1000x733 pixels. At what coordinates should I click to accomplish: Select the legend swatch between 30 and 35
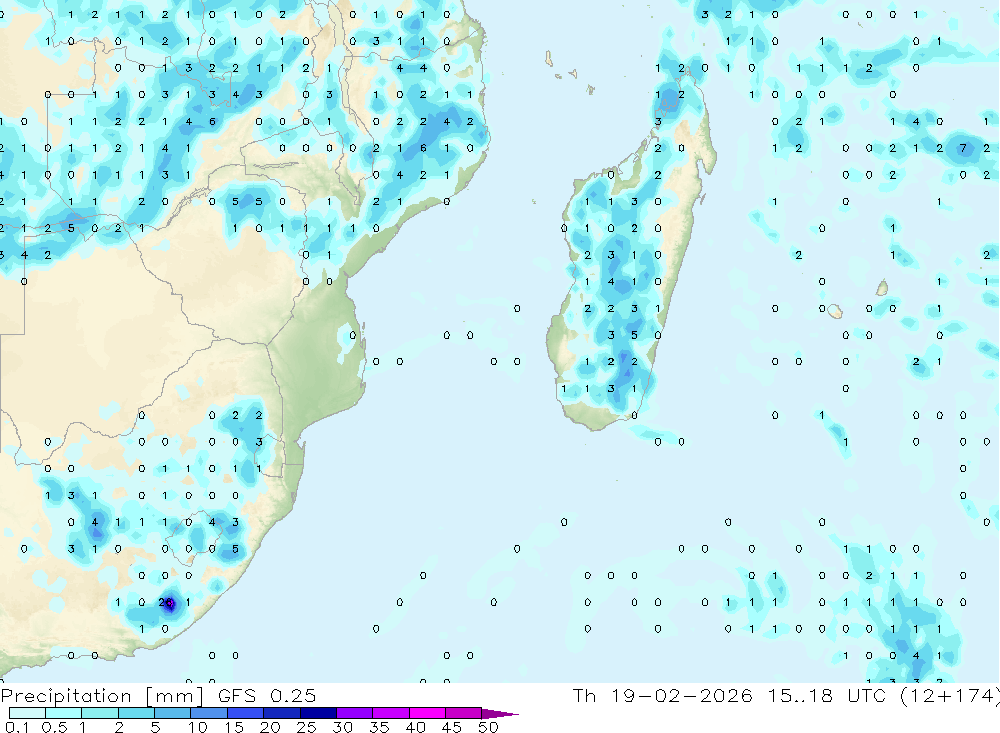(x=354, y=713)
